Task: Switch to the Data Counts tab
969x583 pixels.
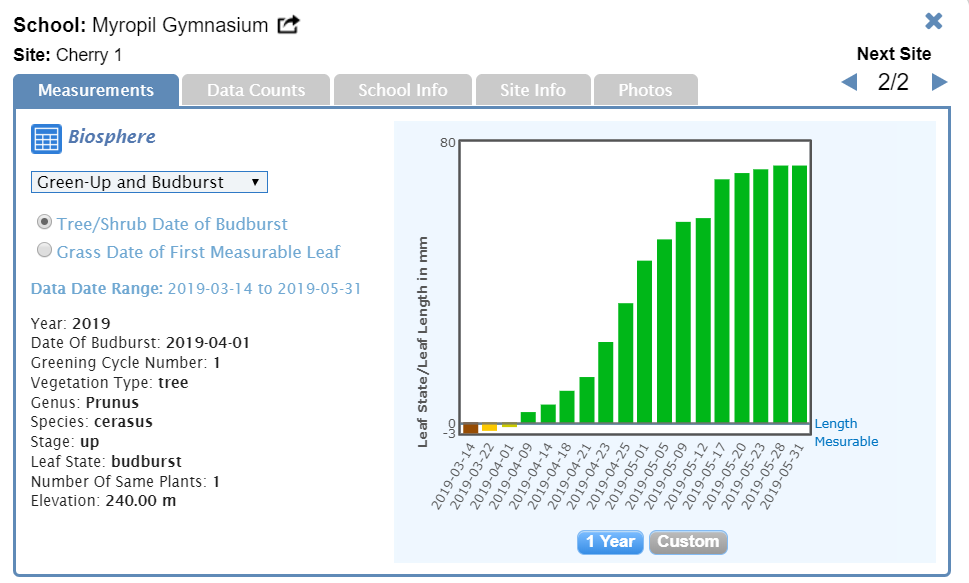Action: 256,90
